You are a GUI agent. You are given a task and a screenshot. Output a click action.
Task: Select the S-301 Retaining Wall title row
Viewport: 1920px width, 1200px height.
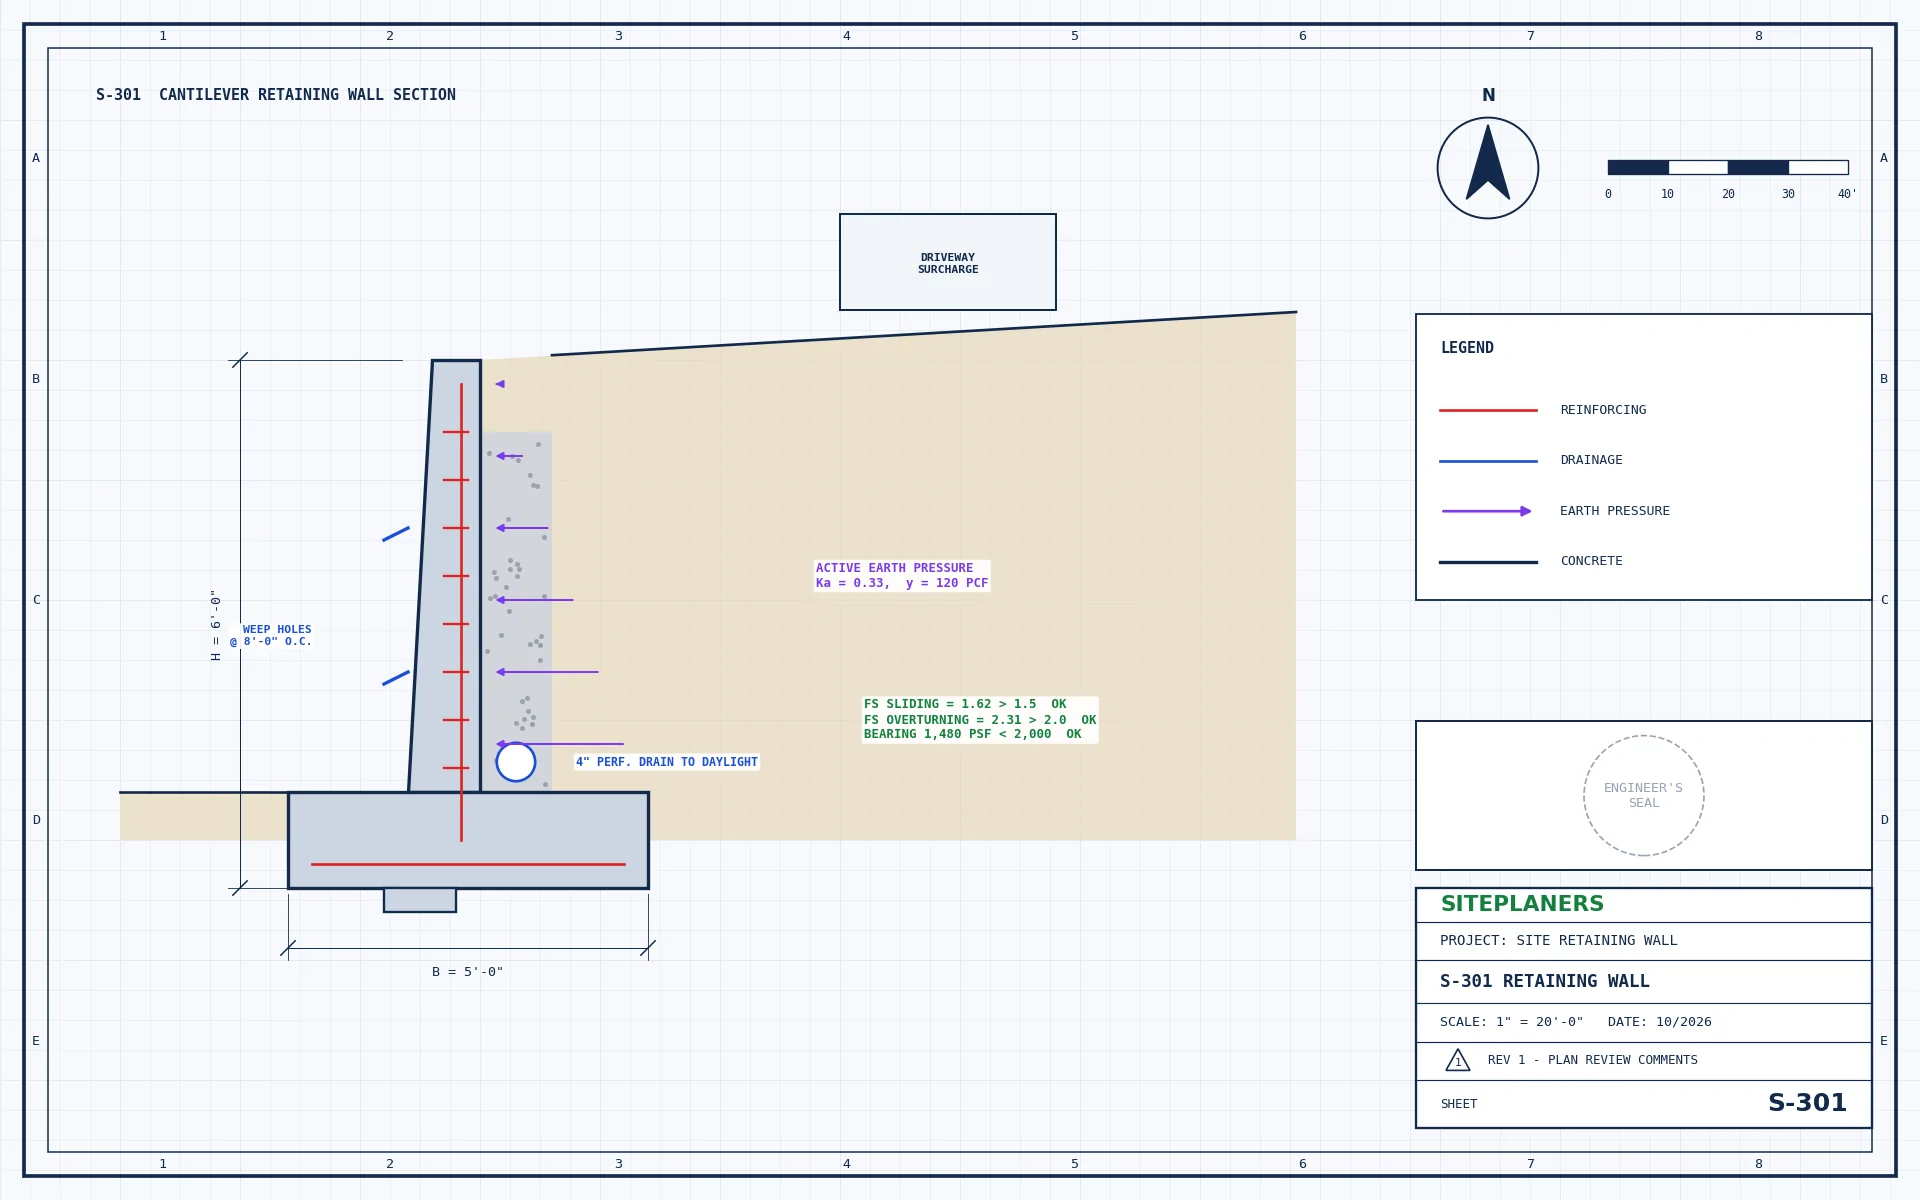tap(1644, 982)
